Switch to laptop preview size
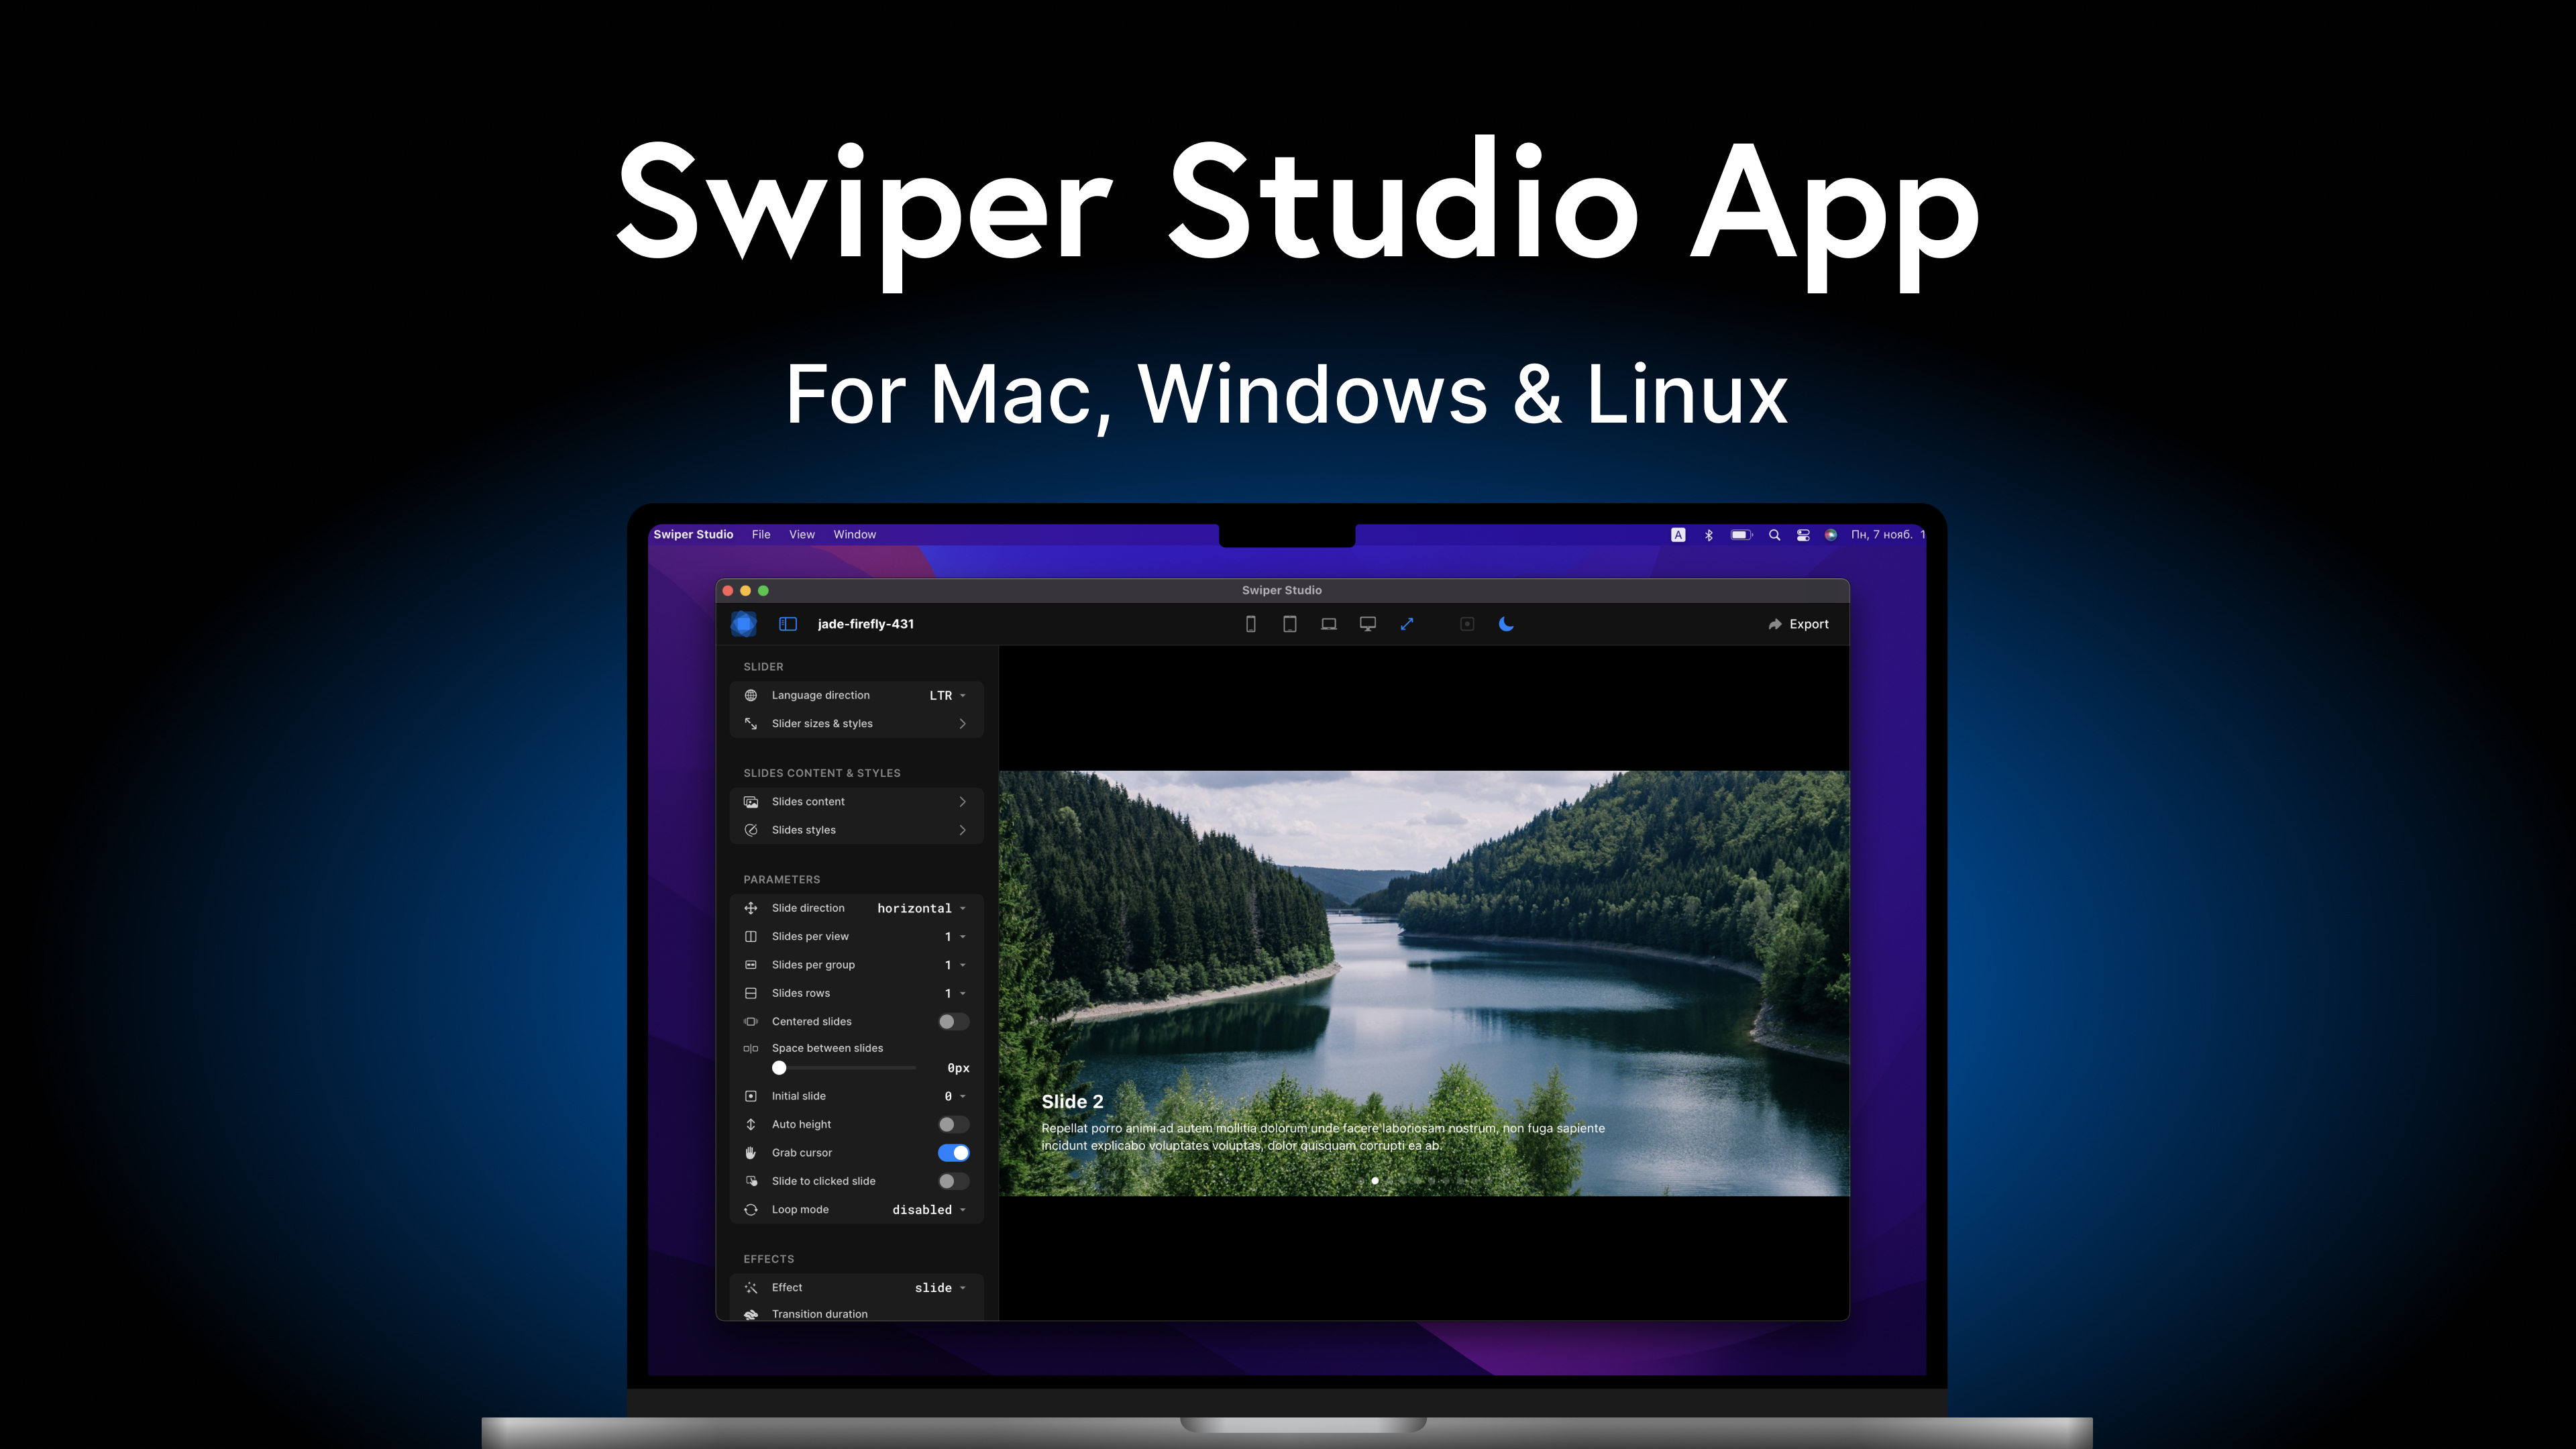 pos(1329,624)
